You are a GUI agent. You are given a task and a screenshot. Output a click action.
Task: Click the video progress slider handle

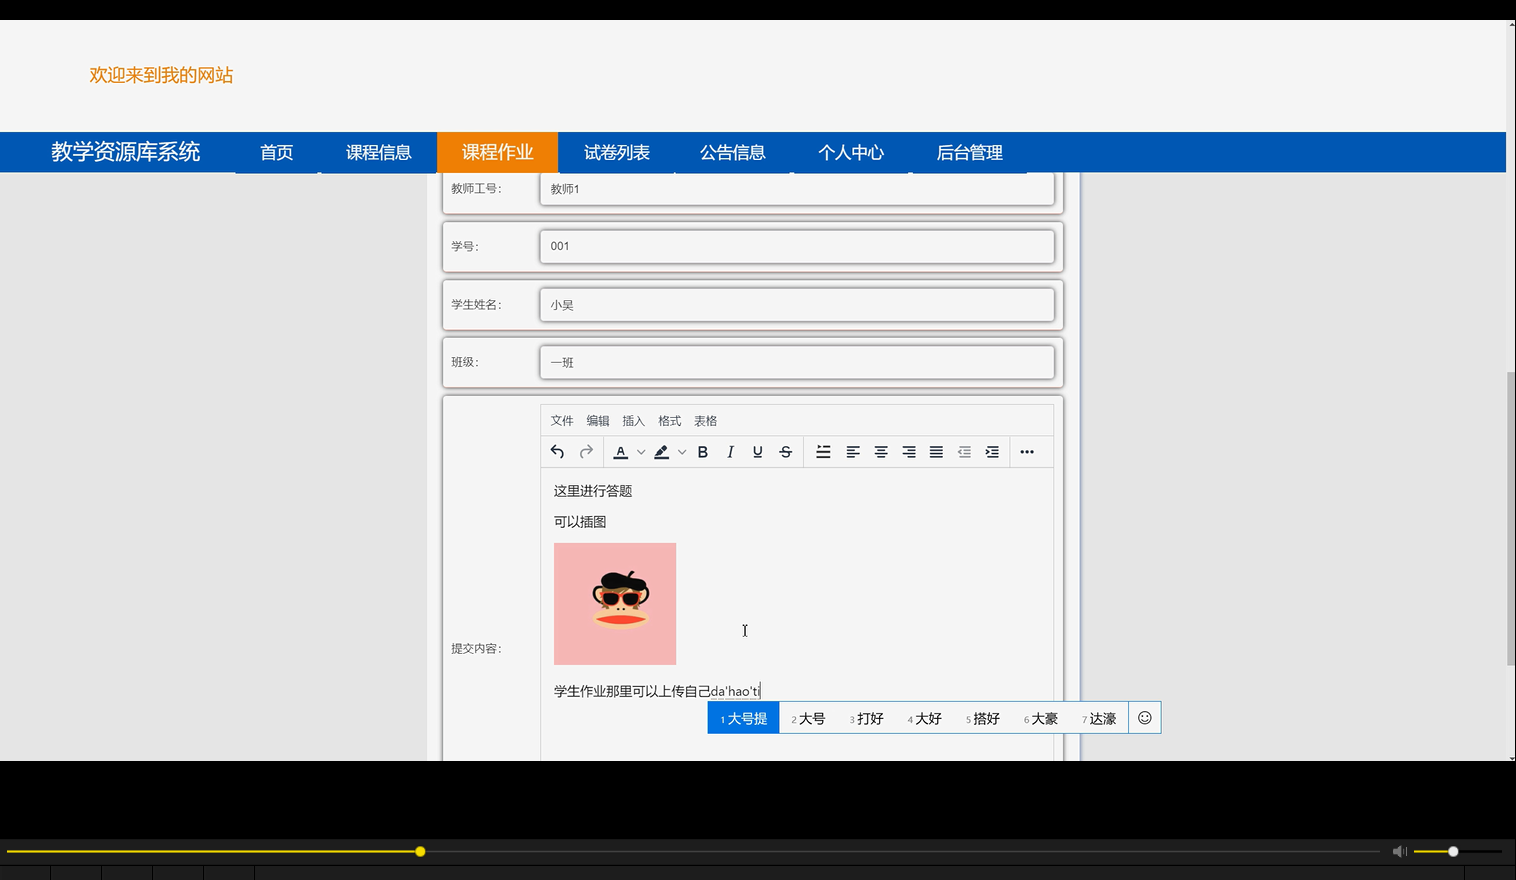[x=419, y=851]
